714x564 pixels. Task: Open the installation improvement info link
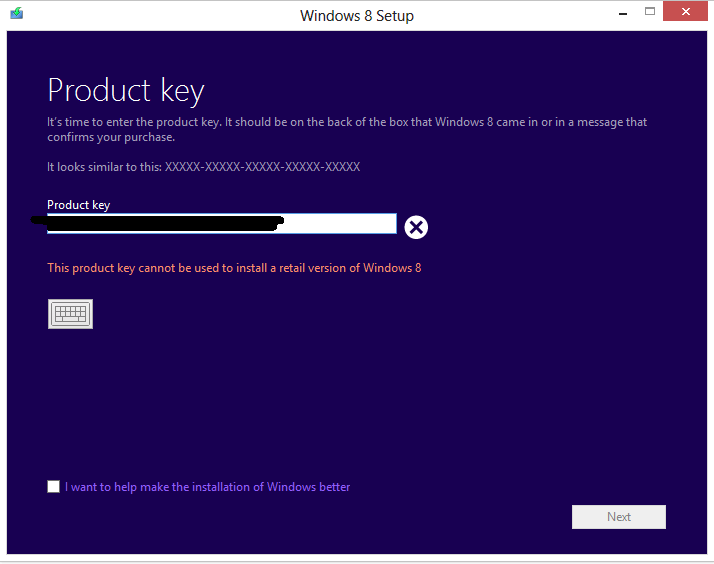tap(208, 487)
